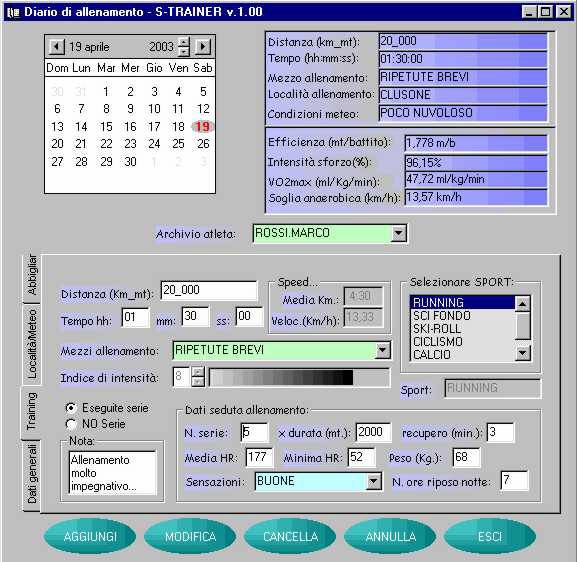
Task: Select the Eseguite serie radio button
Action: coord(71,408)
